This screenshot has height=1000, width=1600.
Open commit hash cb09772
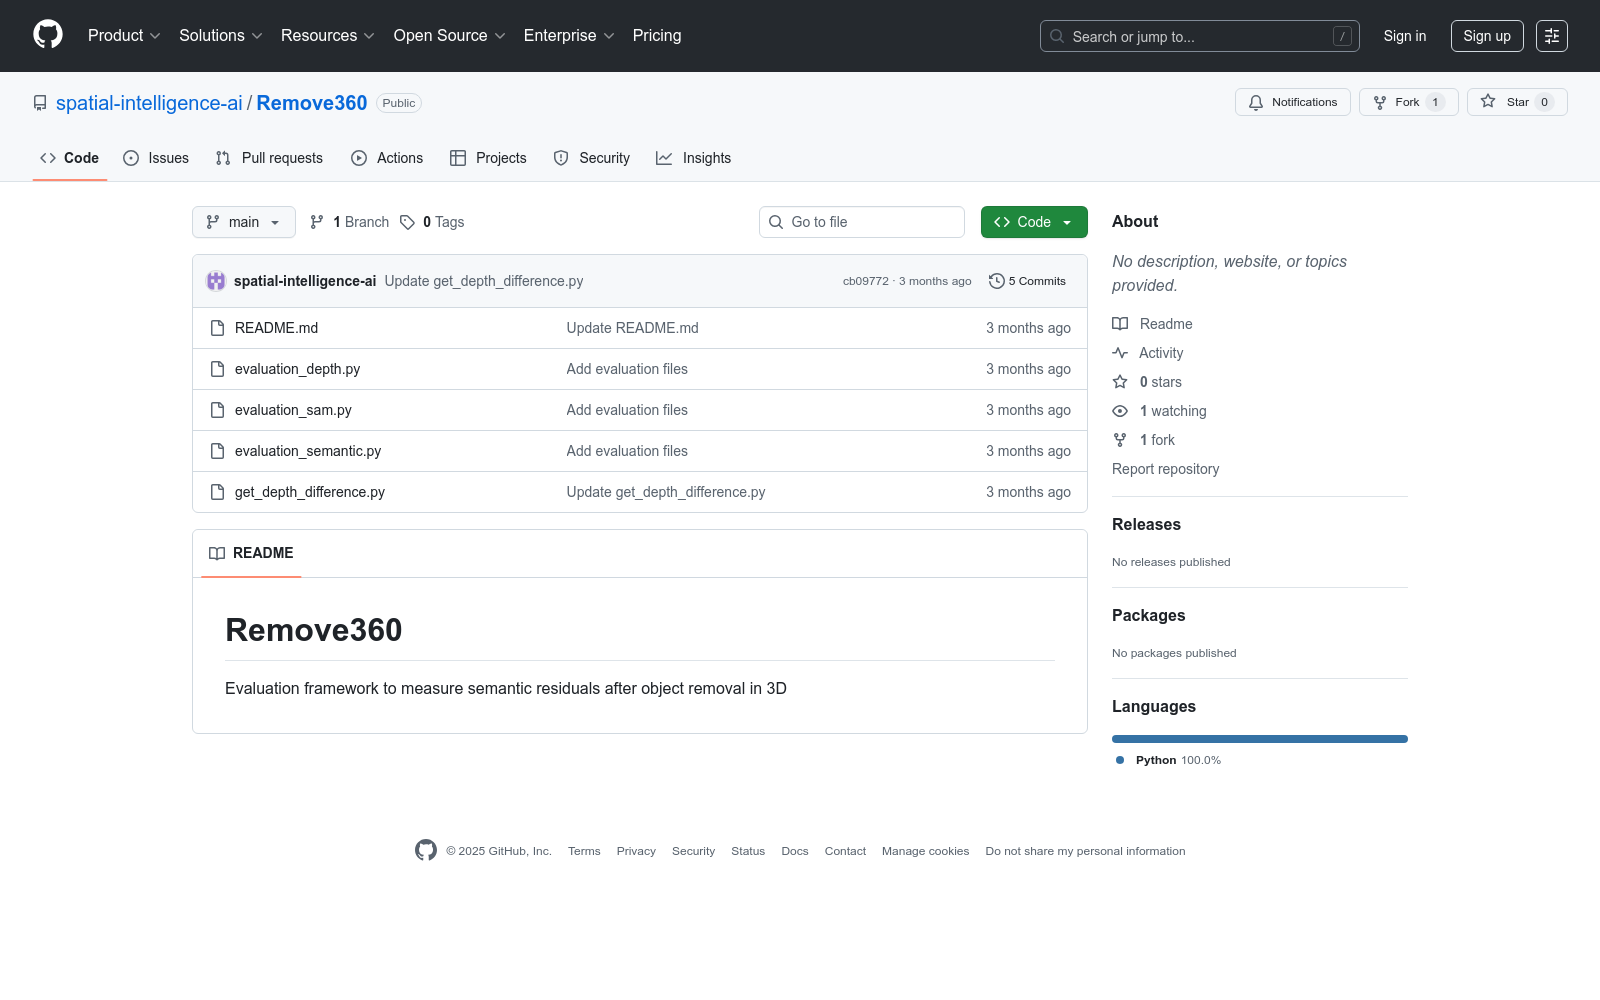[866, 281]
